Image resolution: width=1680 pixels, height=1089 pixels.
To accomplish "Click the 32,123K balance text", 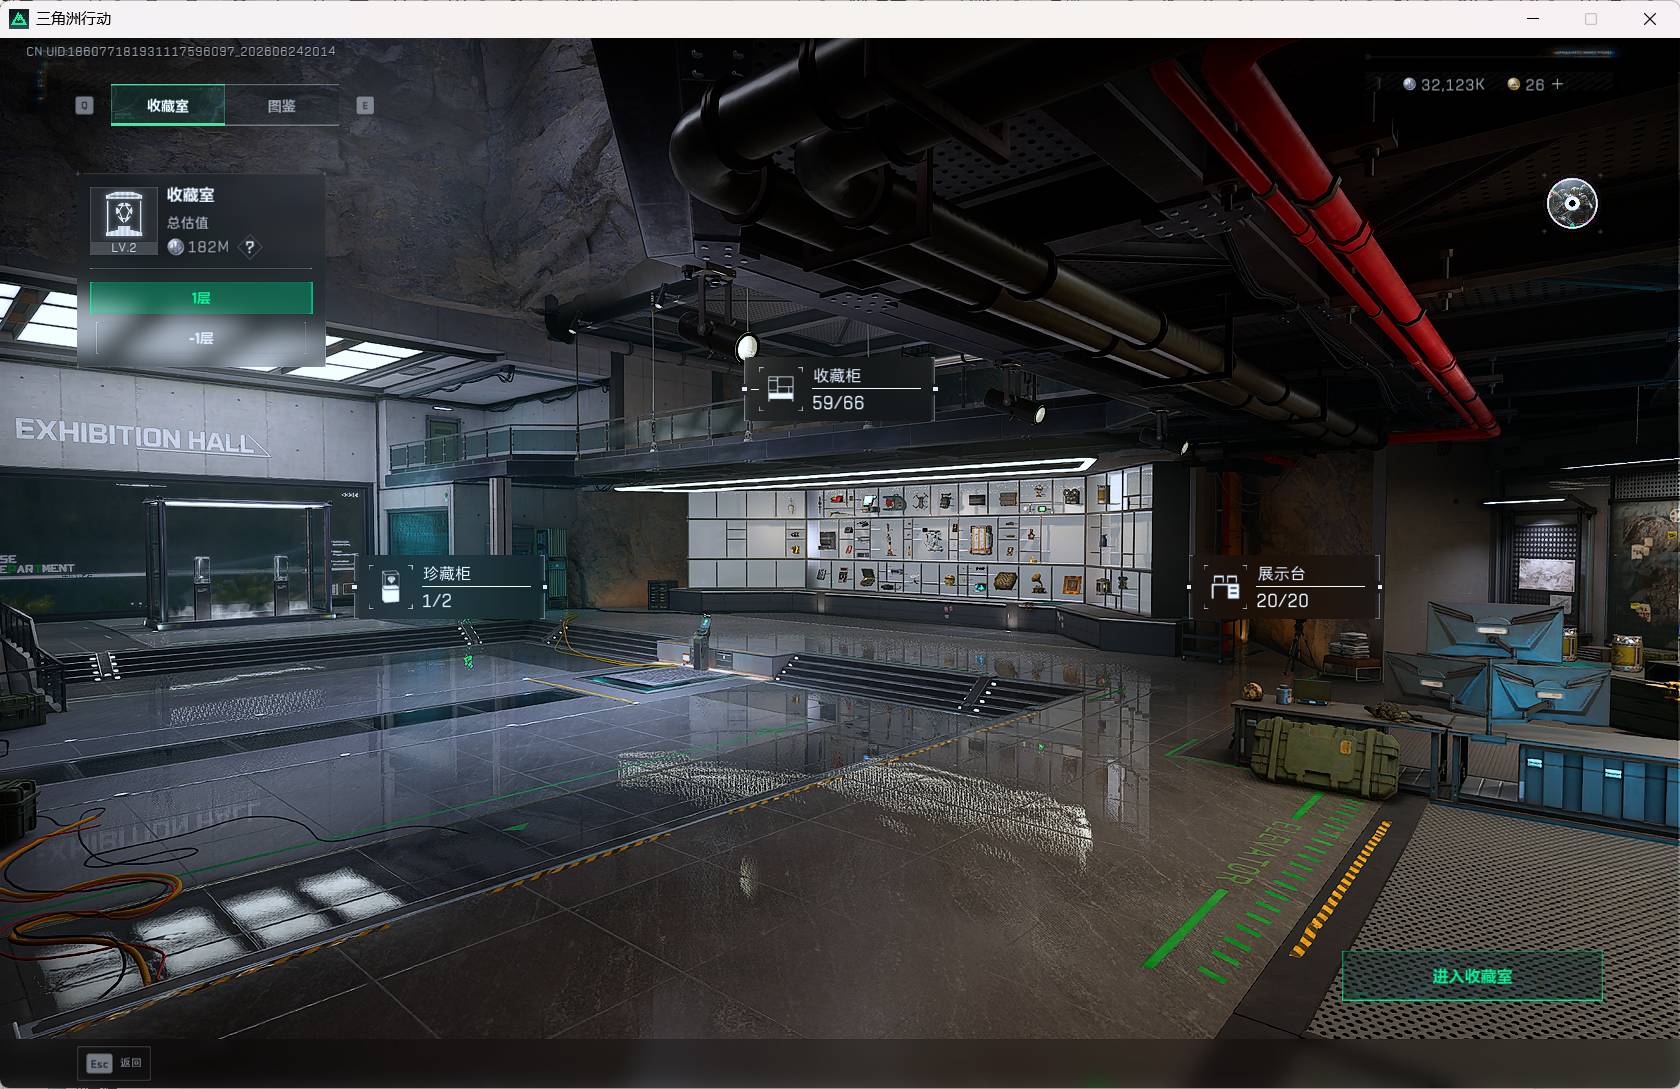I will coord(1452,85).
